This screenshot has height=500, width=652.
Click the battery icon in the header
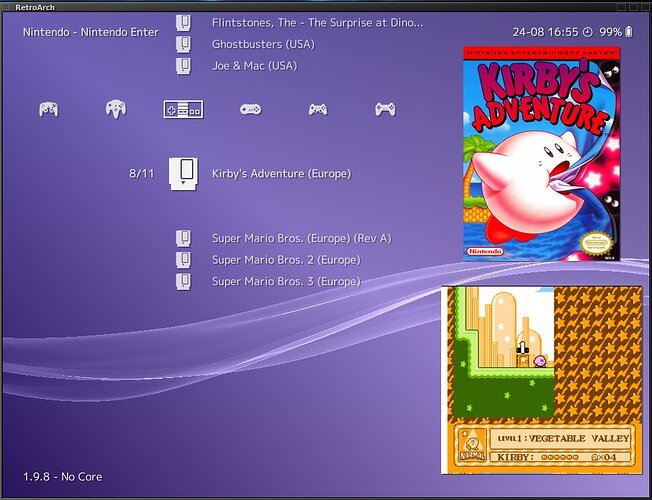629,32
